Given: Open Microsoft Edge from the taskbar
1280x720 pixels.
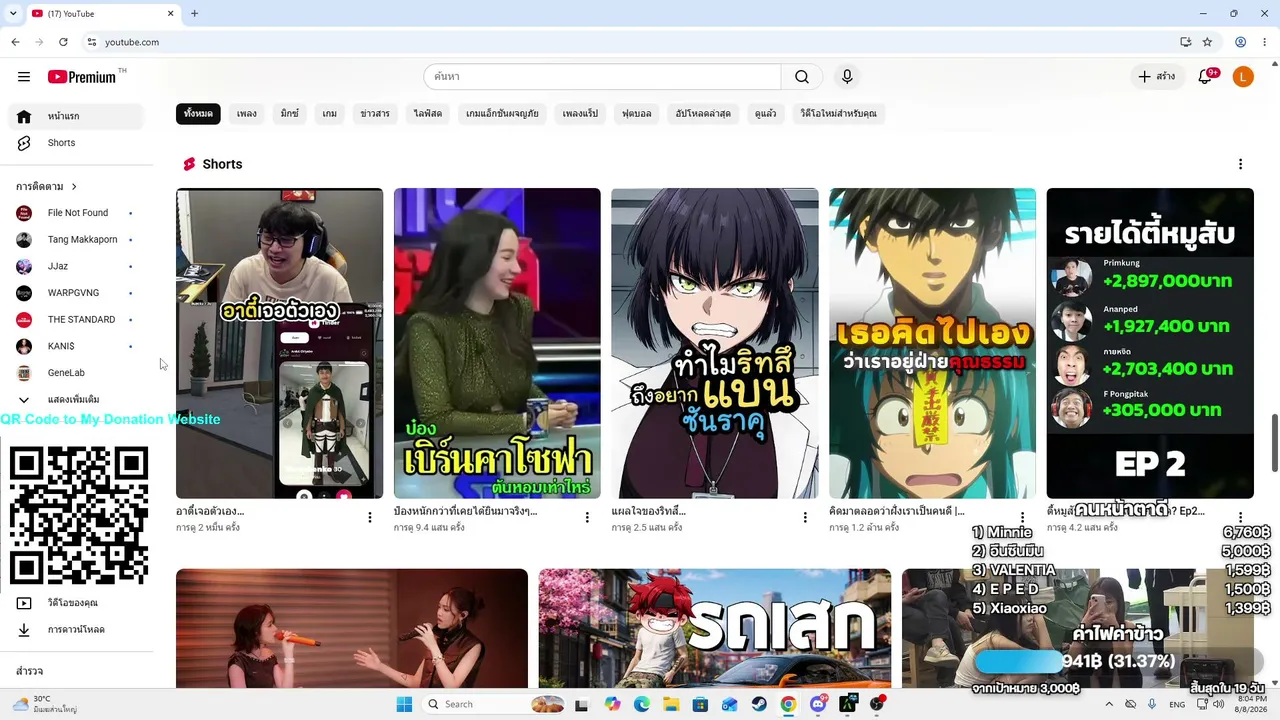Looking at the screenshot, I should (642, 704).
